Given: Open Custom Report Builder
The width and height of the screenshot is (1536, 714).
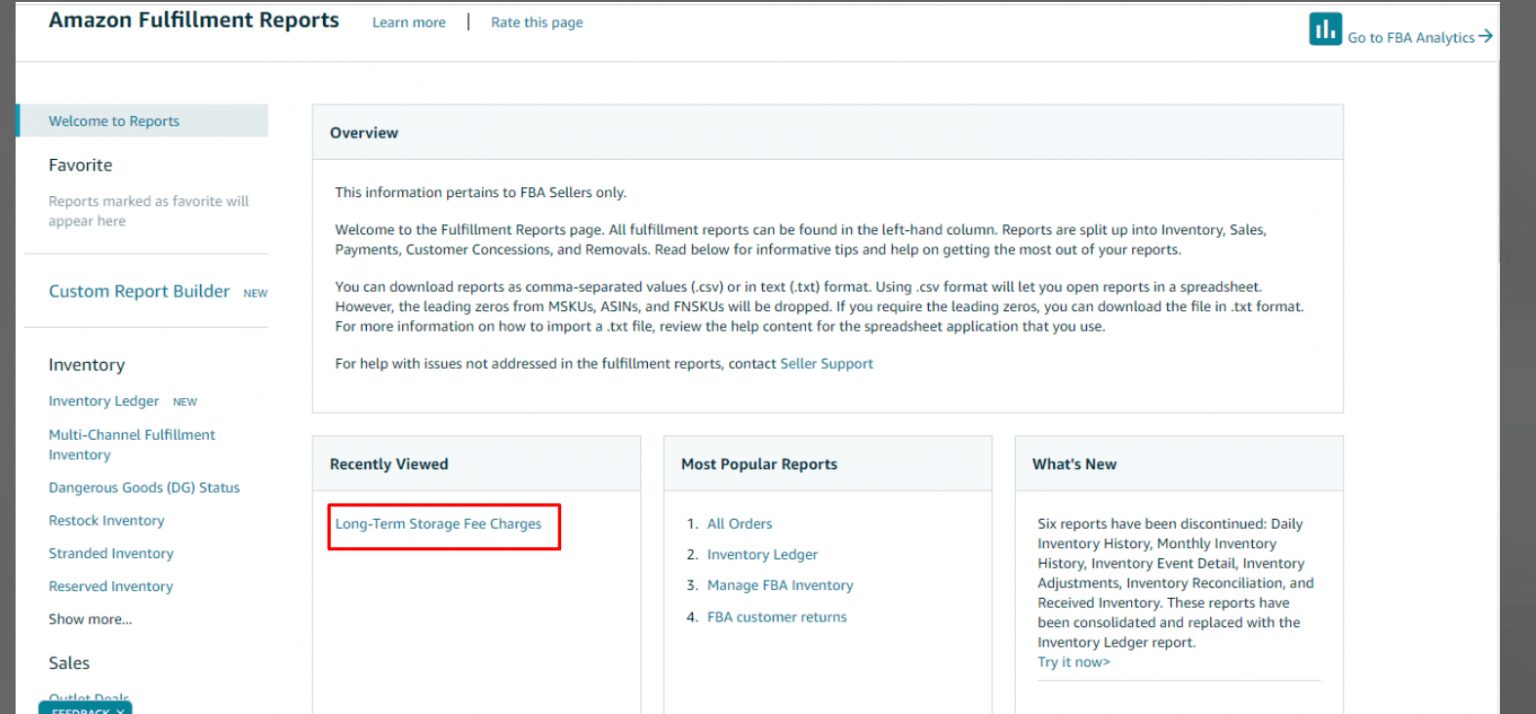Looking at the screenshot, I should tap(139, 291).
